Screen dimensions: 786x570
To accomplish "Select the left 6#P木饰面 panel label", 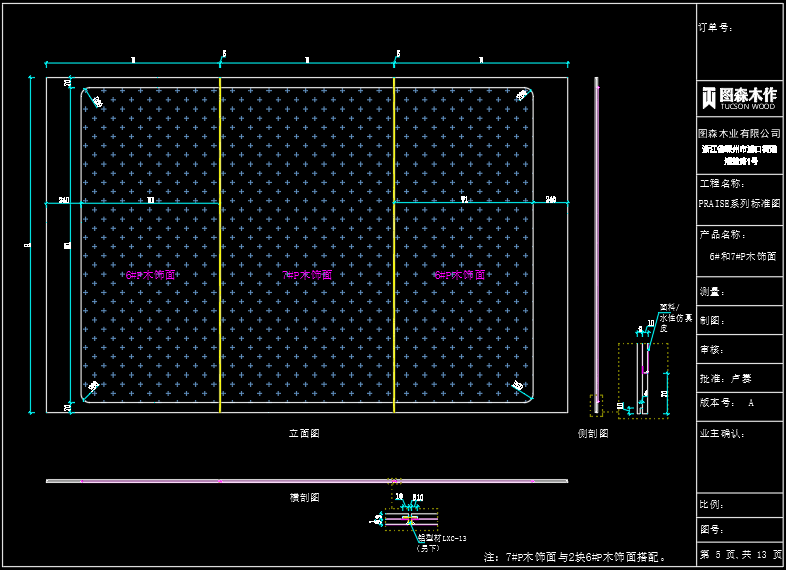I will (151, 274).
